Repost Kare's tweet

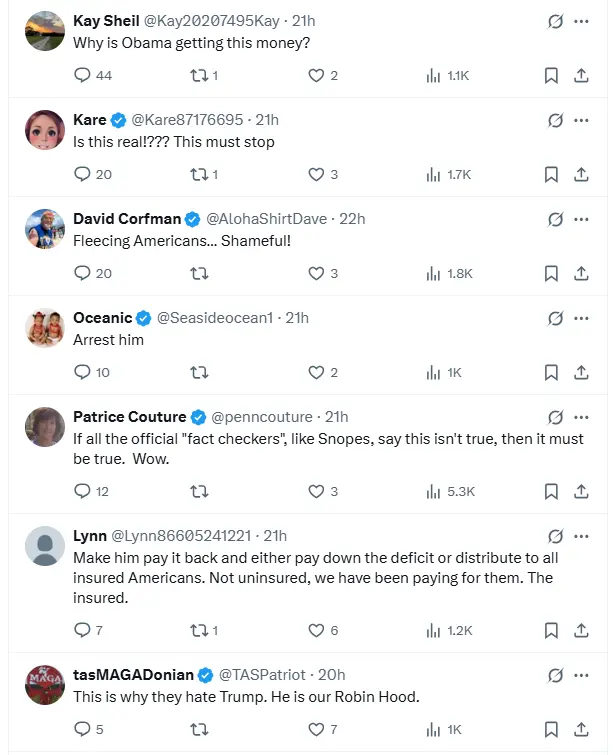tap(198, 174)
